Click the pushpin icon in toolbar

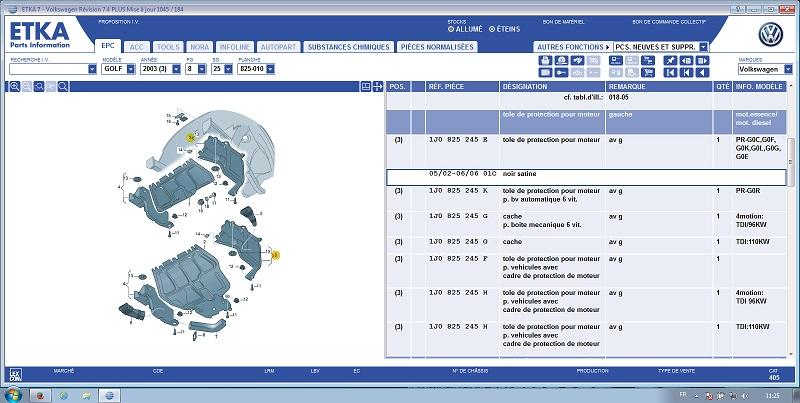click(x=670, y=60)
